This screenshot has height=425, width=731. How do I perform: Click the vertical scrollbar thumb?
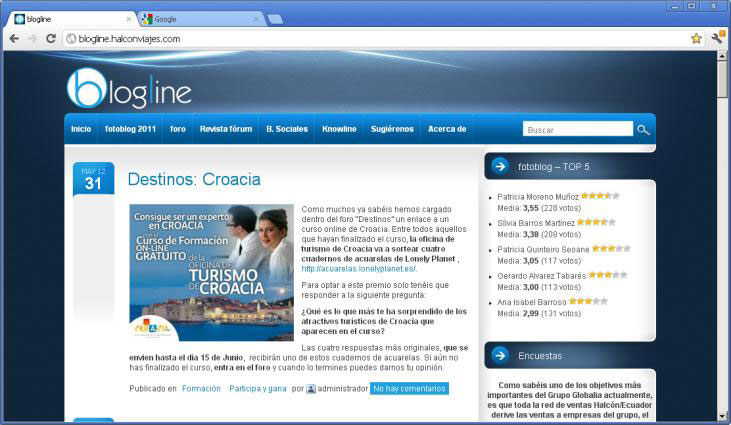(x=722, y=79)
